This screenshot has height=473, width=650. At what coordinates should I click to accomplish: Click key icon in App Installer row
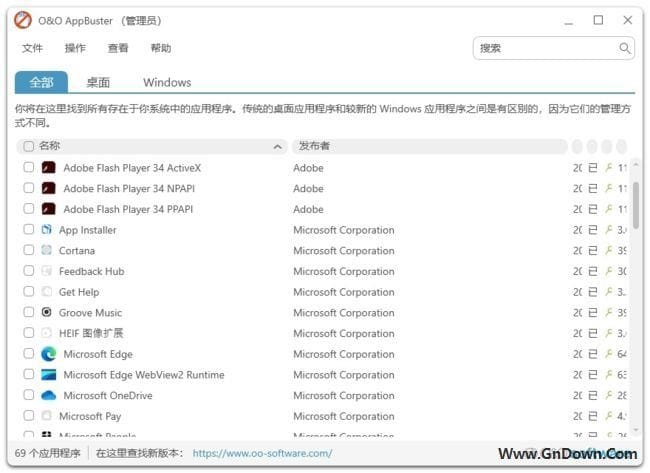tap(609, 229)
